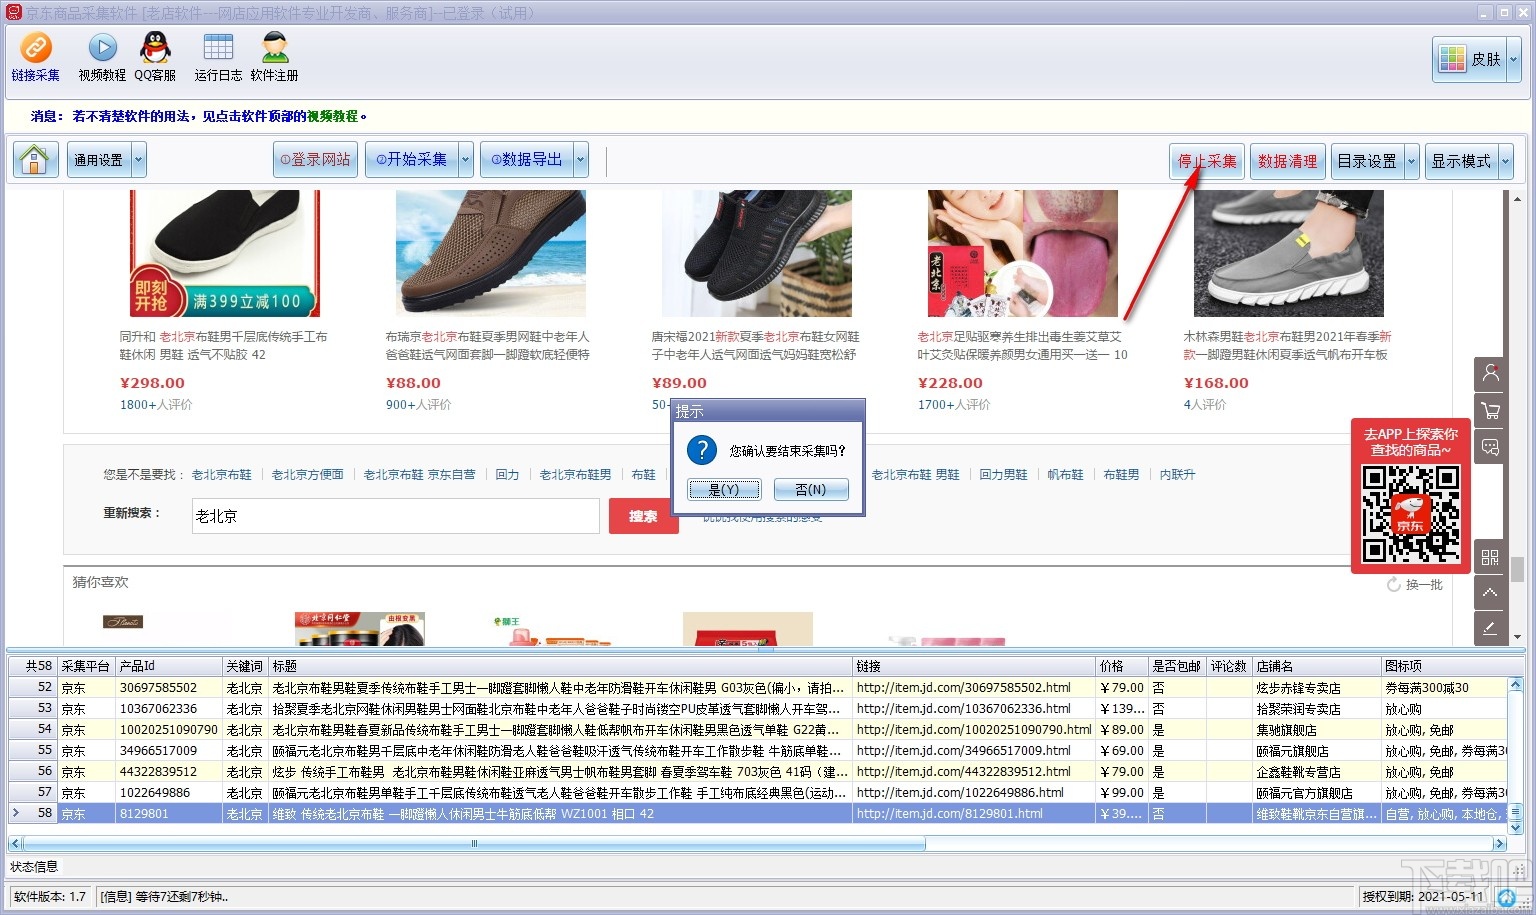Sort by the 标题 column header
The image size is (1536, 915).
[x=560, y=666]
